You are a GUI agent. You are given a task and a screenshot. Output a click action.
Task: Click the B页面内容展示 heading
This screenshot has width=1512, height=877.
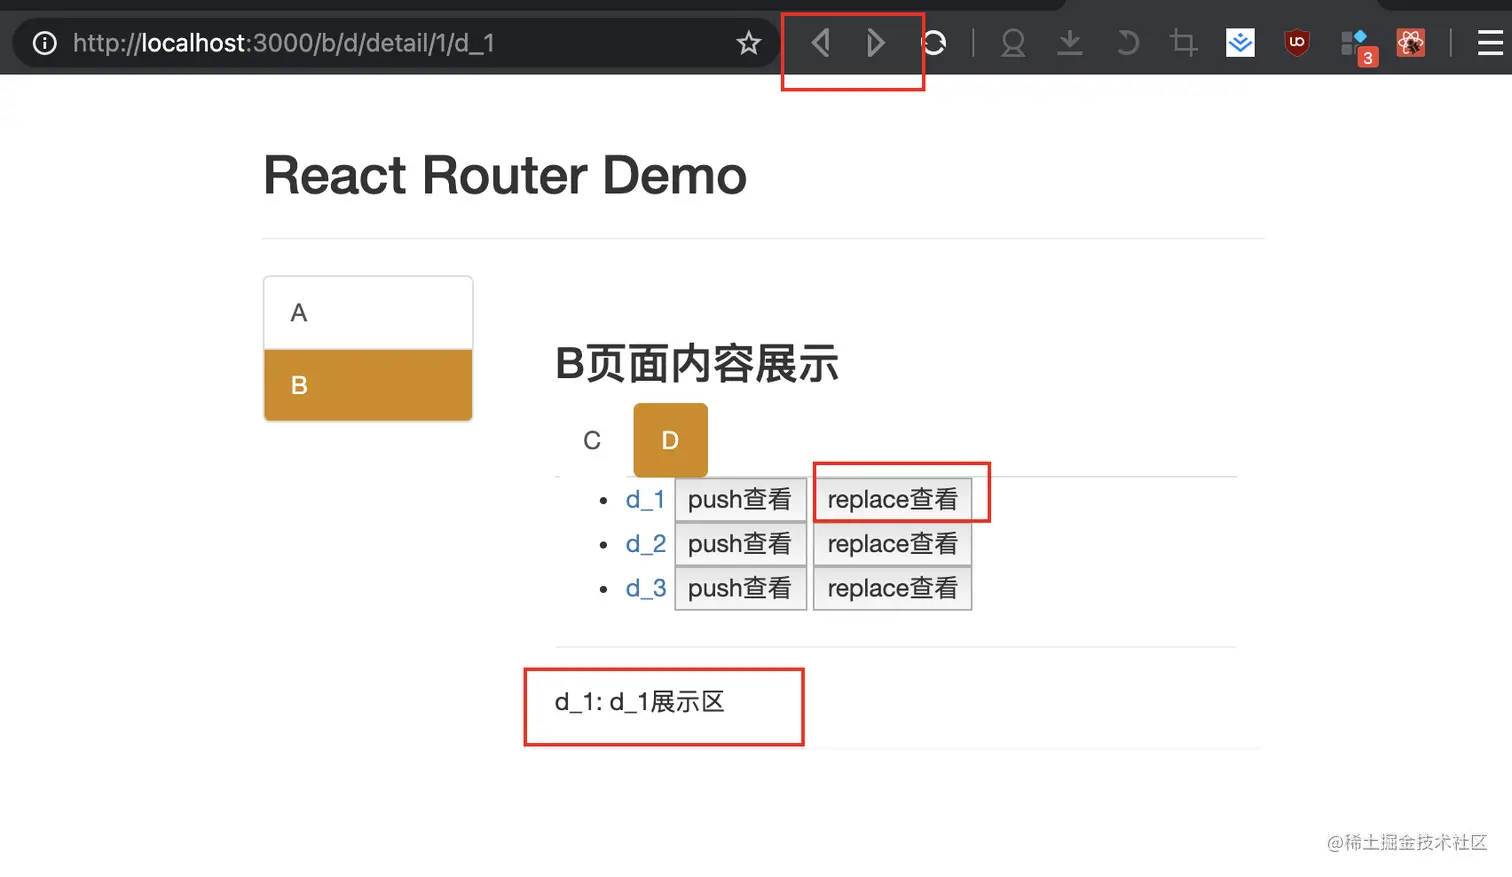click(697, 363)
